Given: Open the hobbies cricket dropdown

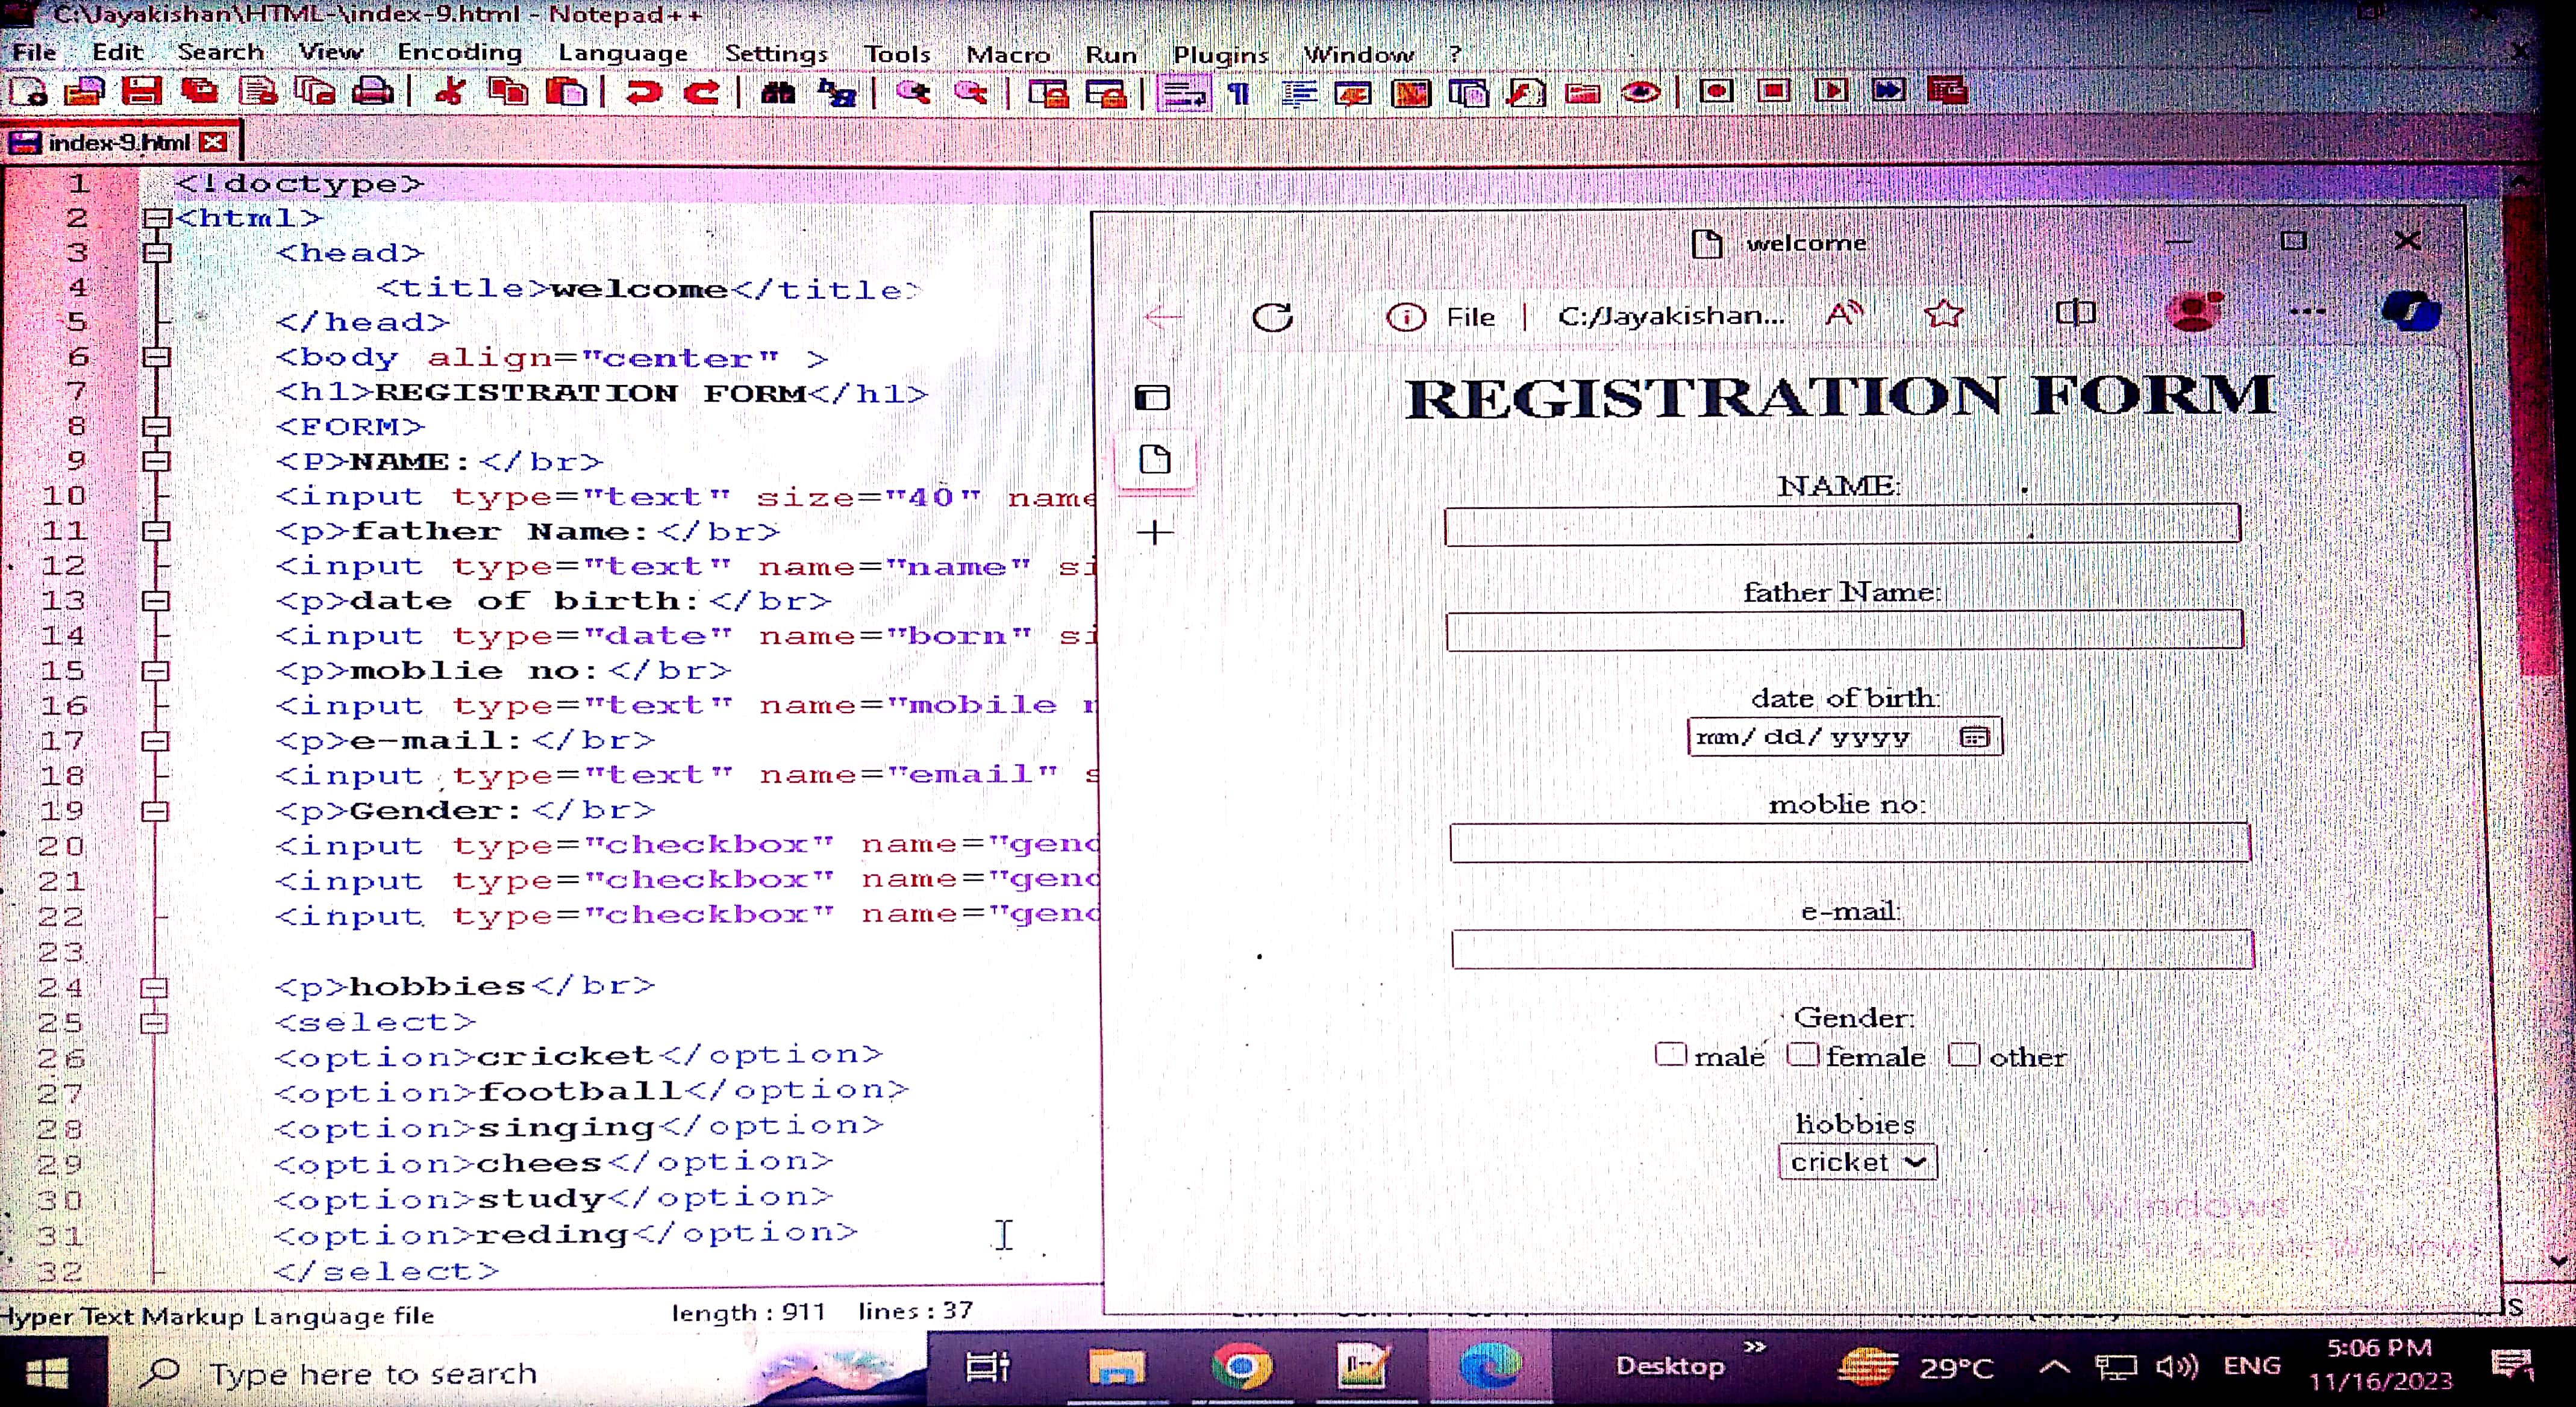Looking at the screenshot, I should point(1858,1162).
